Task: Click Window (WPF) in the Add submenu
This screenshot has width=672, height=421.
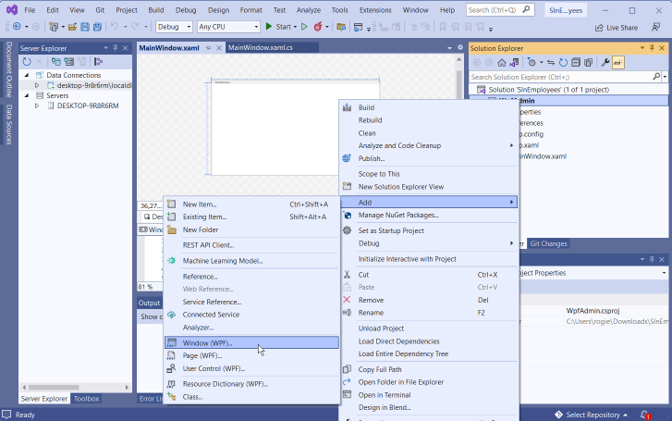Action: click(x=208, y=343)
